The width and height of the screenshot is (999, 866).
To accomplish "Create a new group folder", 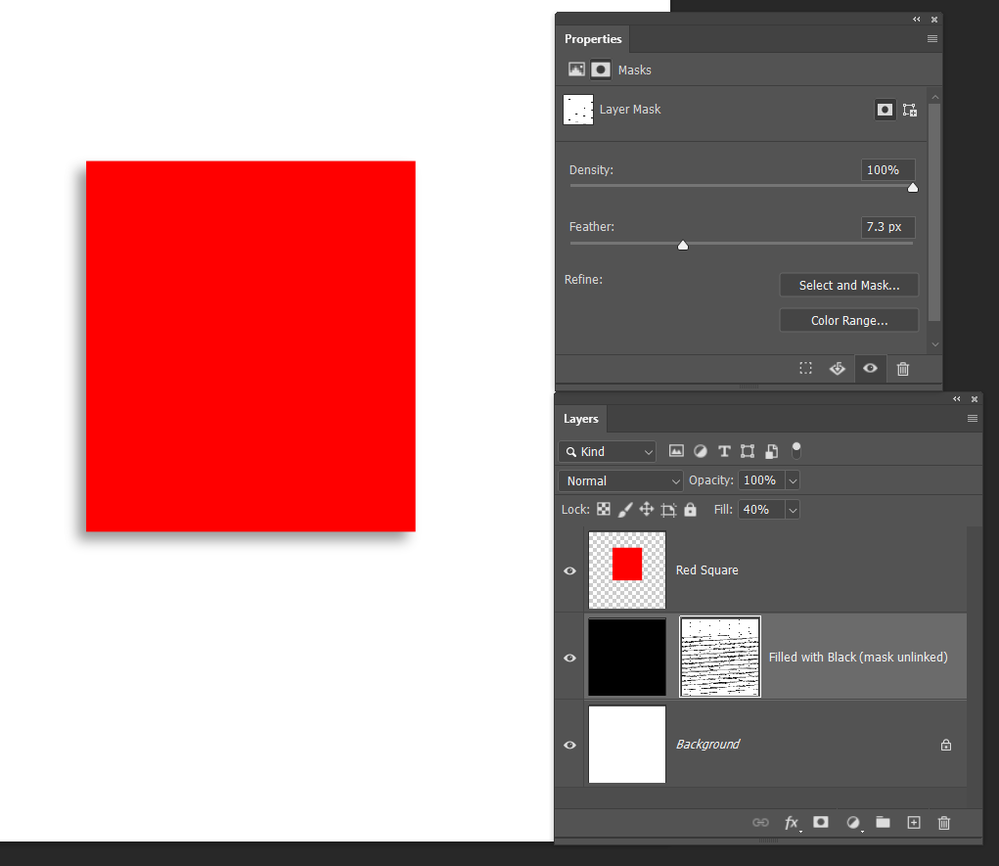I will 882,822.
